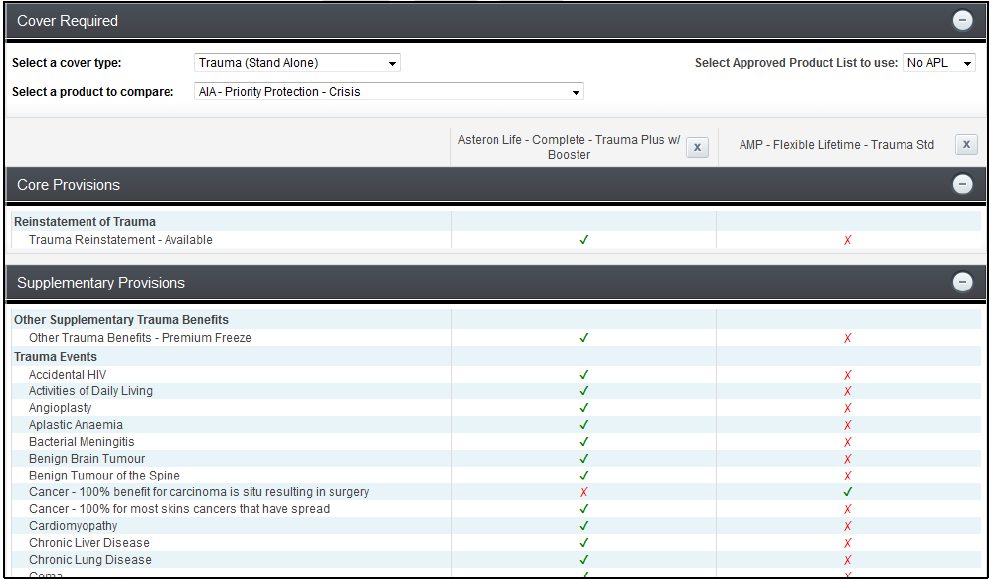The image size is (991, 579).
Task: Click the Asteron red cross for carcinoma in situ
Action: [x=584, y=492]
